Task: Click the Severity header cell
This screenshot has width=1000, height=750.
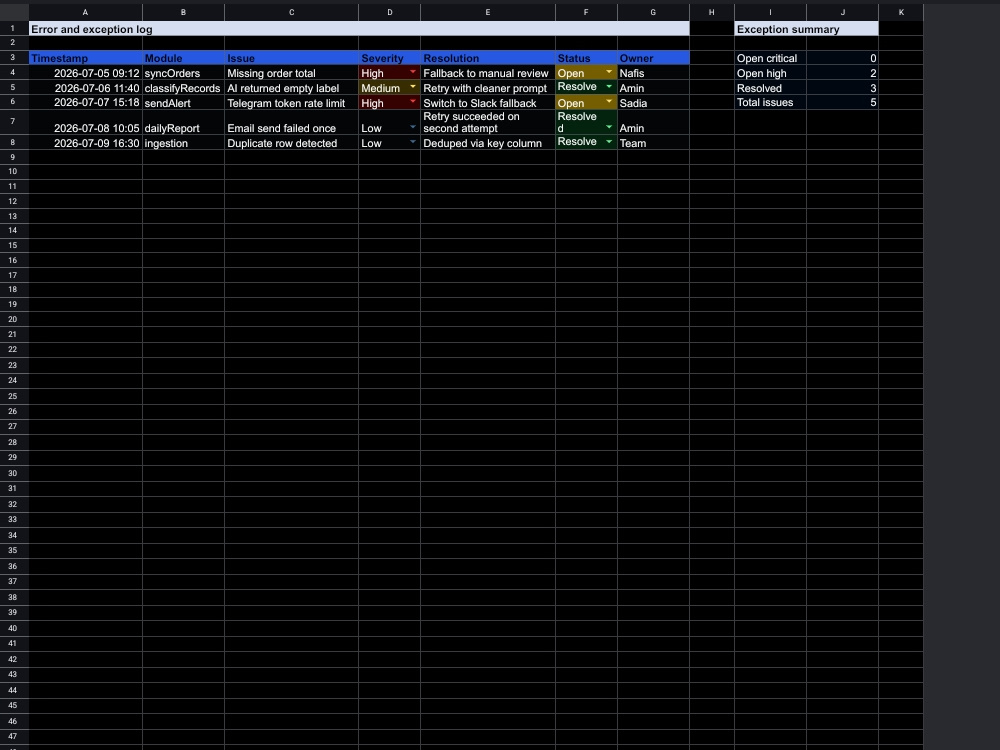Action: click(x=390, y=57)
